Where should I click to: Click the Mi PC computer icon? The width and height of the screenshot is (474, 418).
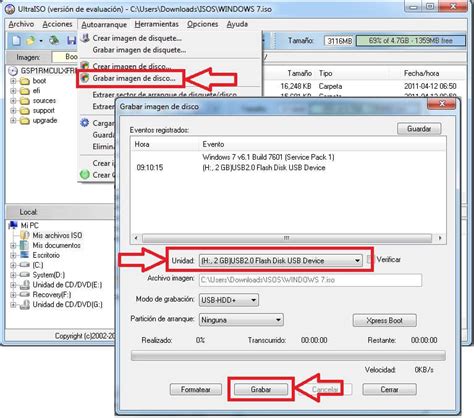[x=13, y=225]
